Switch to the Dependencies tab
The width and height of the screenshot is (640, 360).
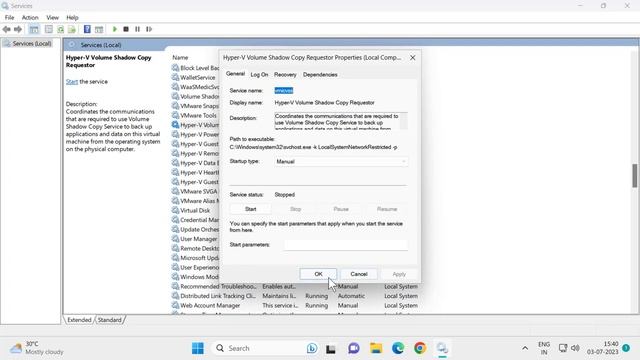(x=320, y=75)
